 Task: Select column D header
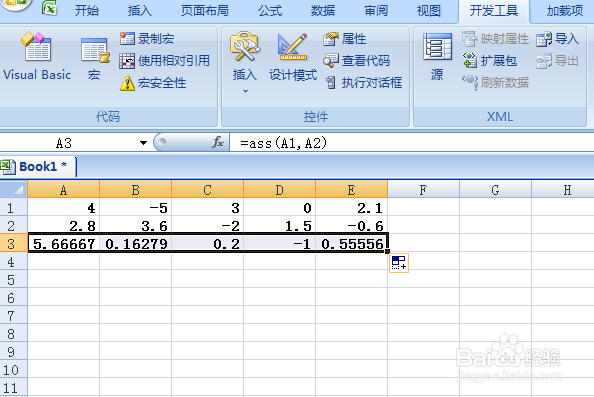[279, 189]
